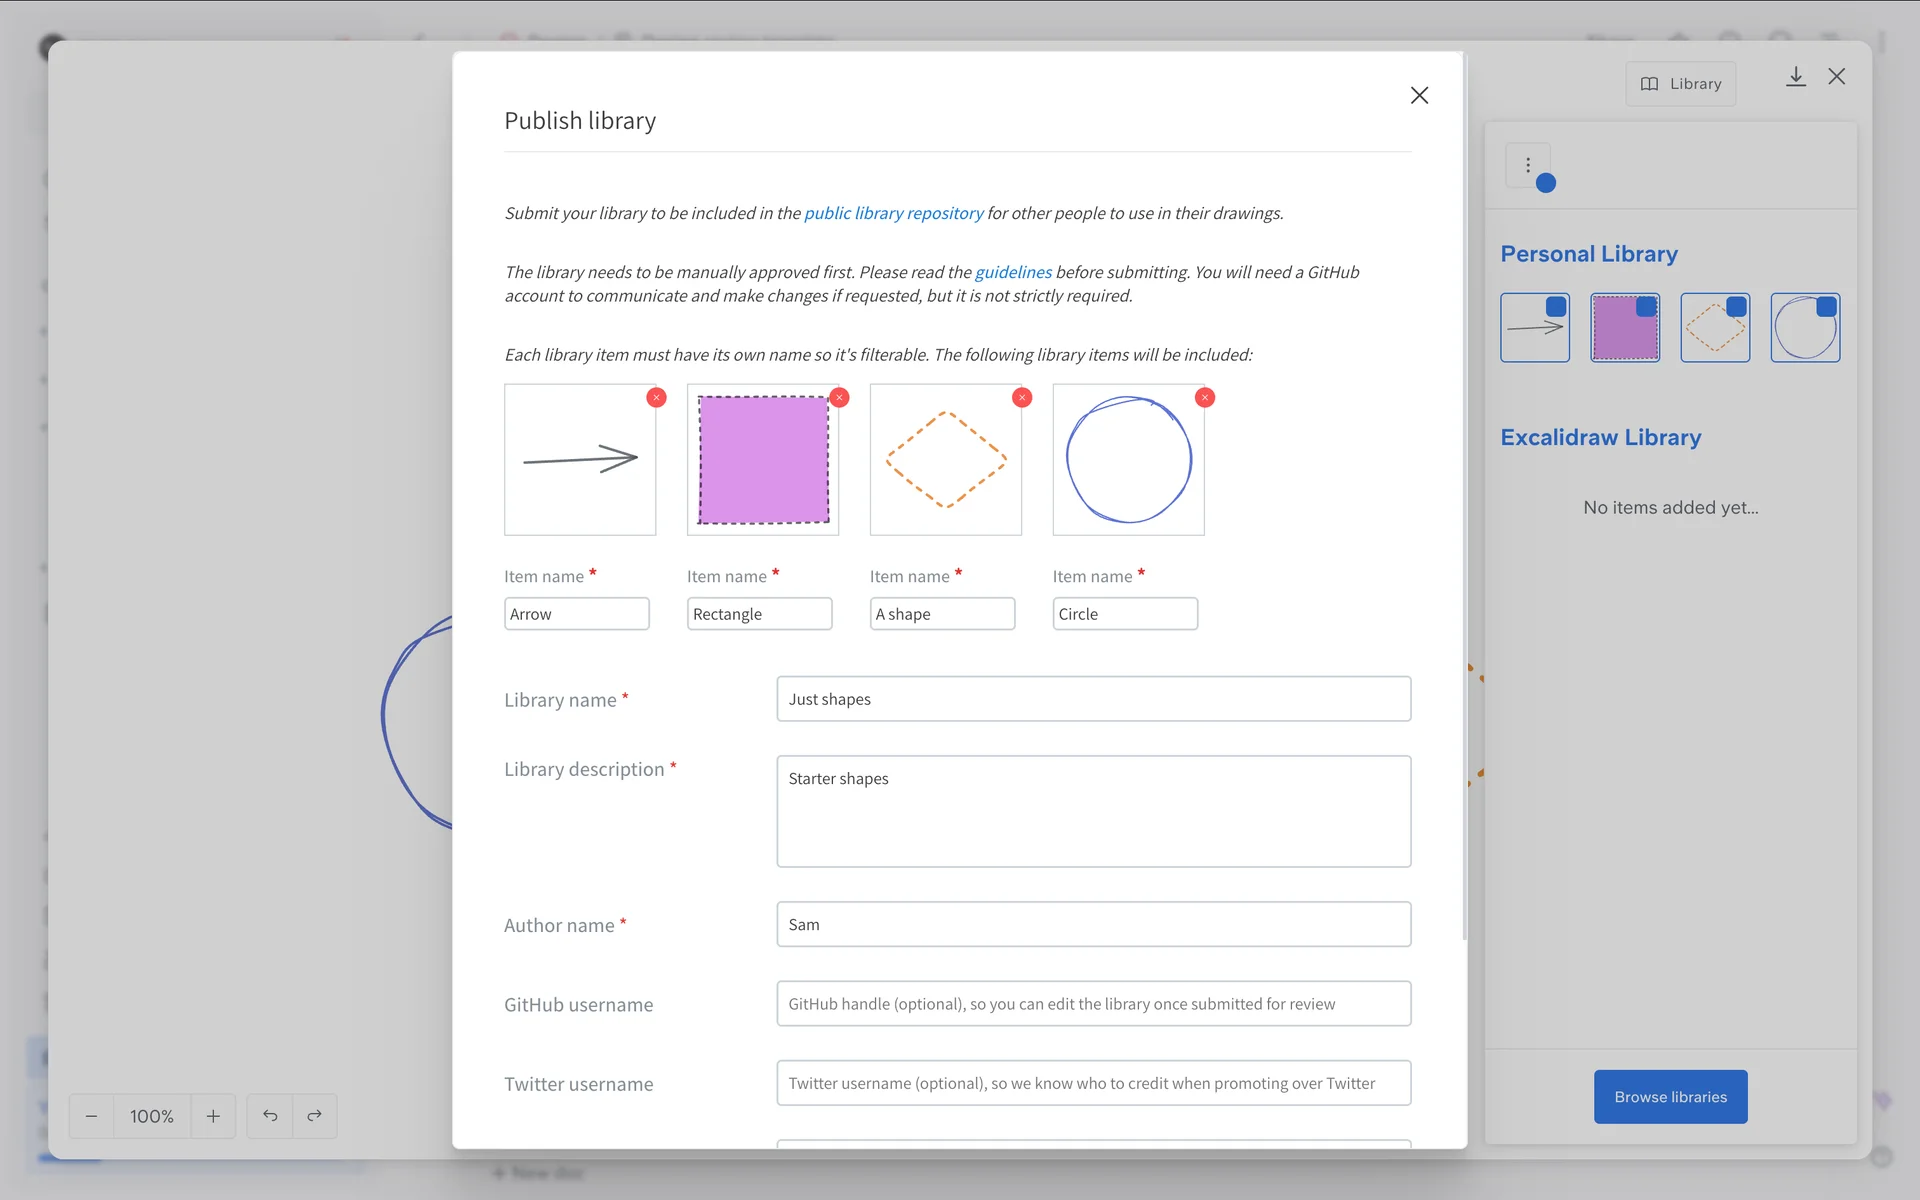Open the library three-dot options menu
This screenshot has height=1200, width=1920.
coord(1527,165)
